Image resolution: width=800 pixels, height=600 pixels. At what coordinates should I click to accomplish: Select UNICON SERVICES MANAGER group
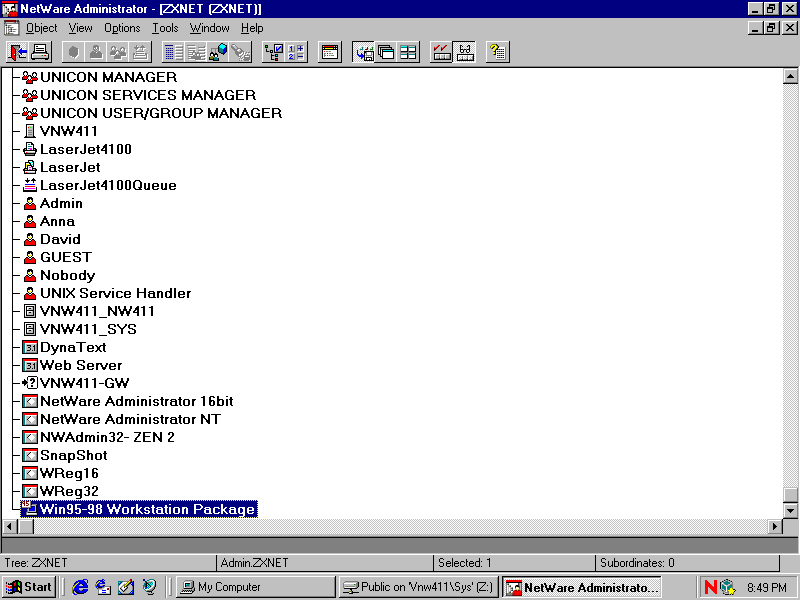click(x=139, y=95)
